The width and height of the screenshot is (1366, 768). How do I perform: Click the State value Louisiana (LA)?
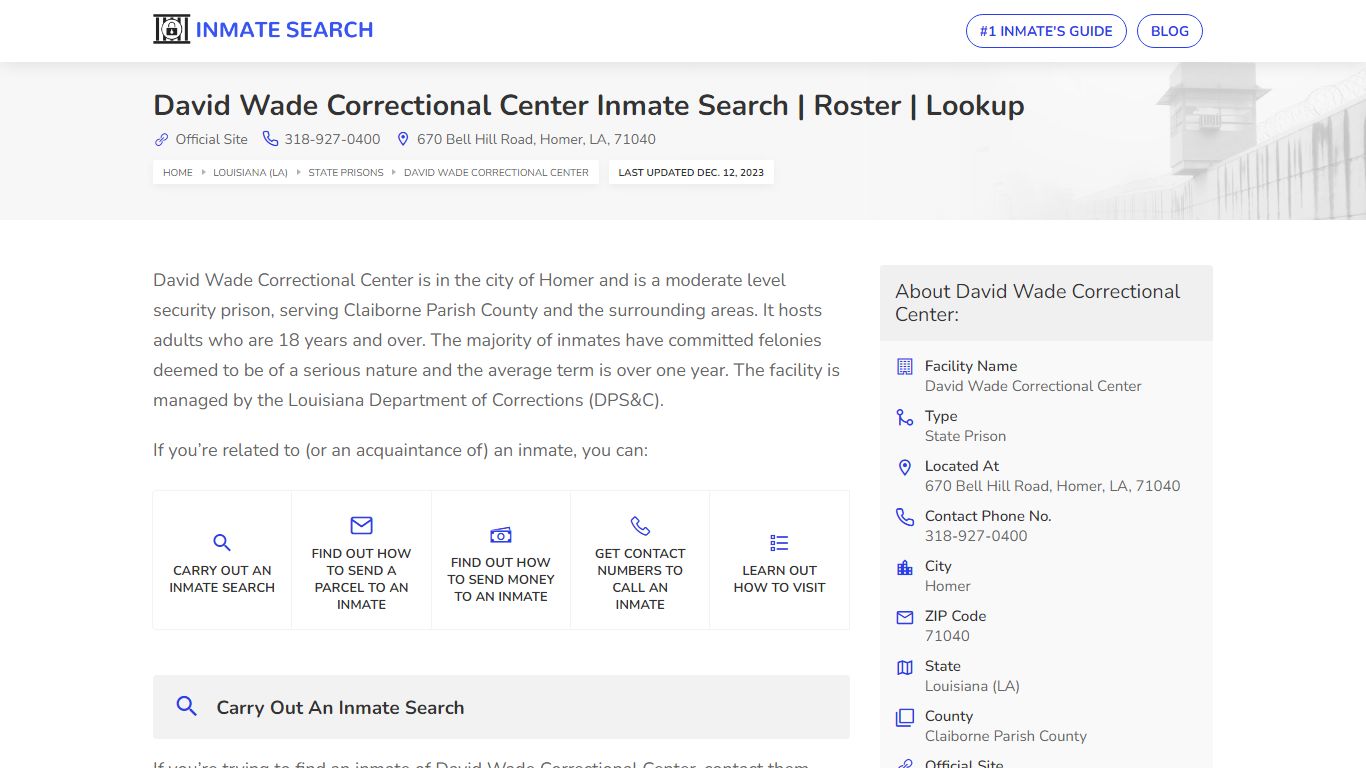point(972,686)
